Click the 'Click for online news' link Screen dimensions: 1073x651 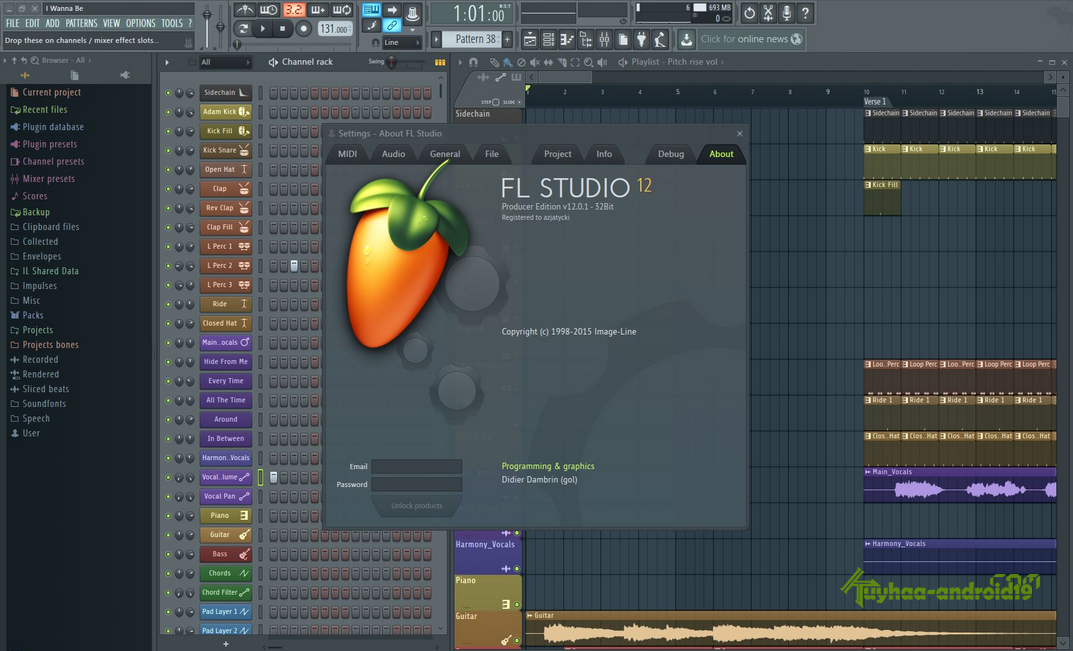744,39
